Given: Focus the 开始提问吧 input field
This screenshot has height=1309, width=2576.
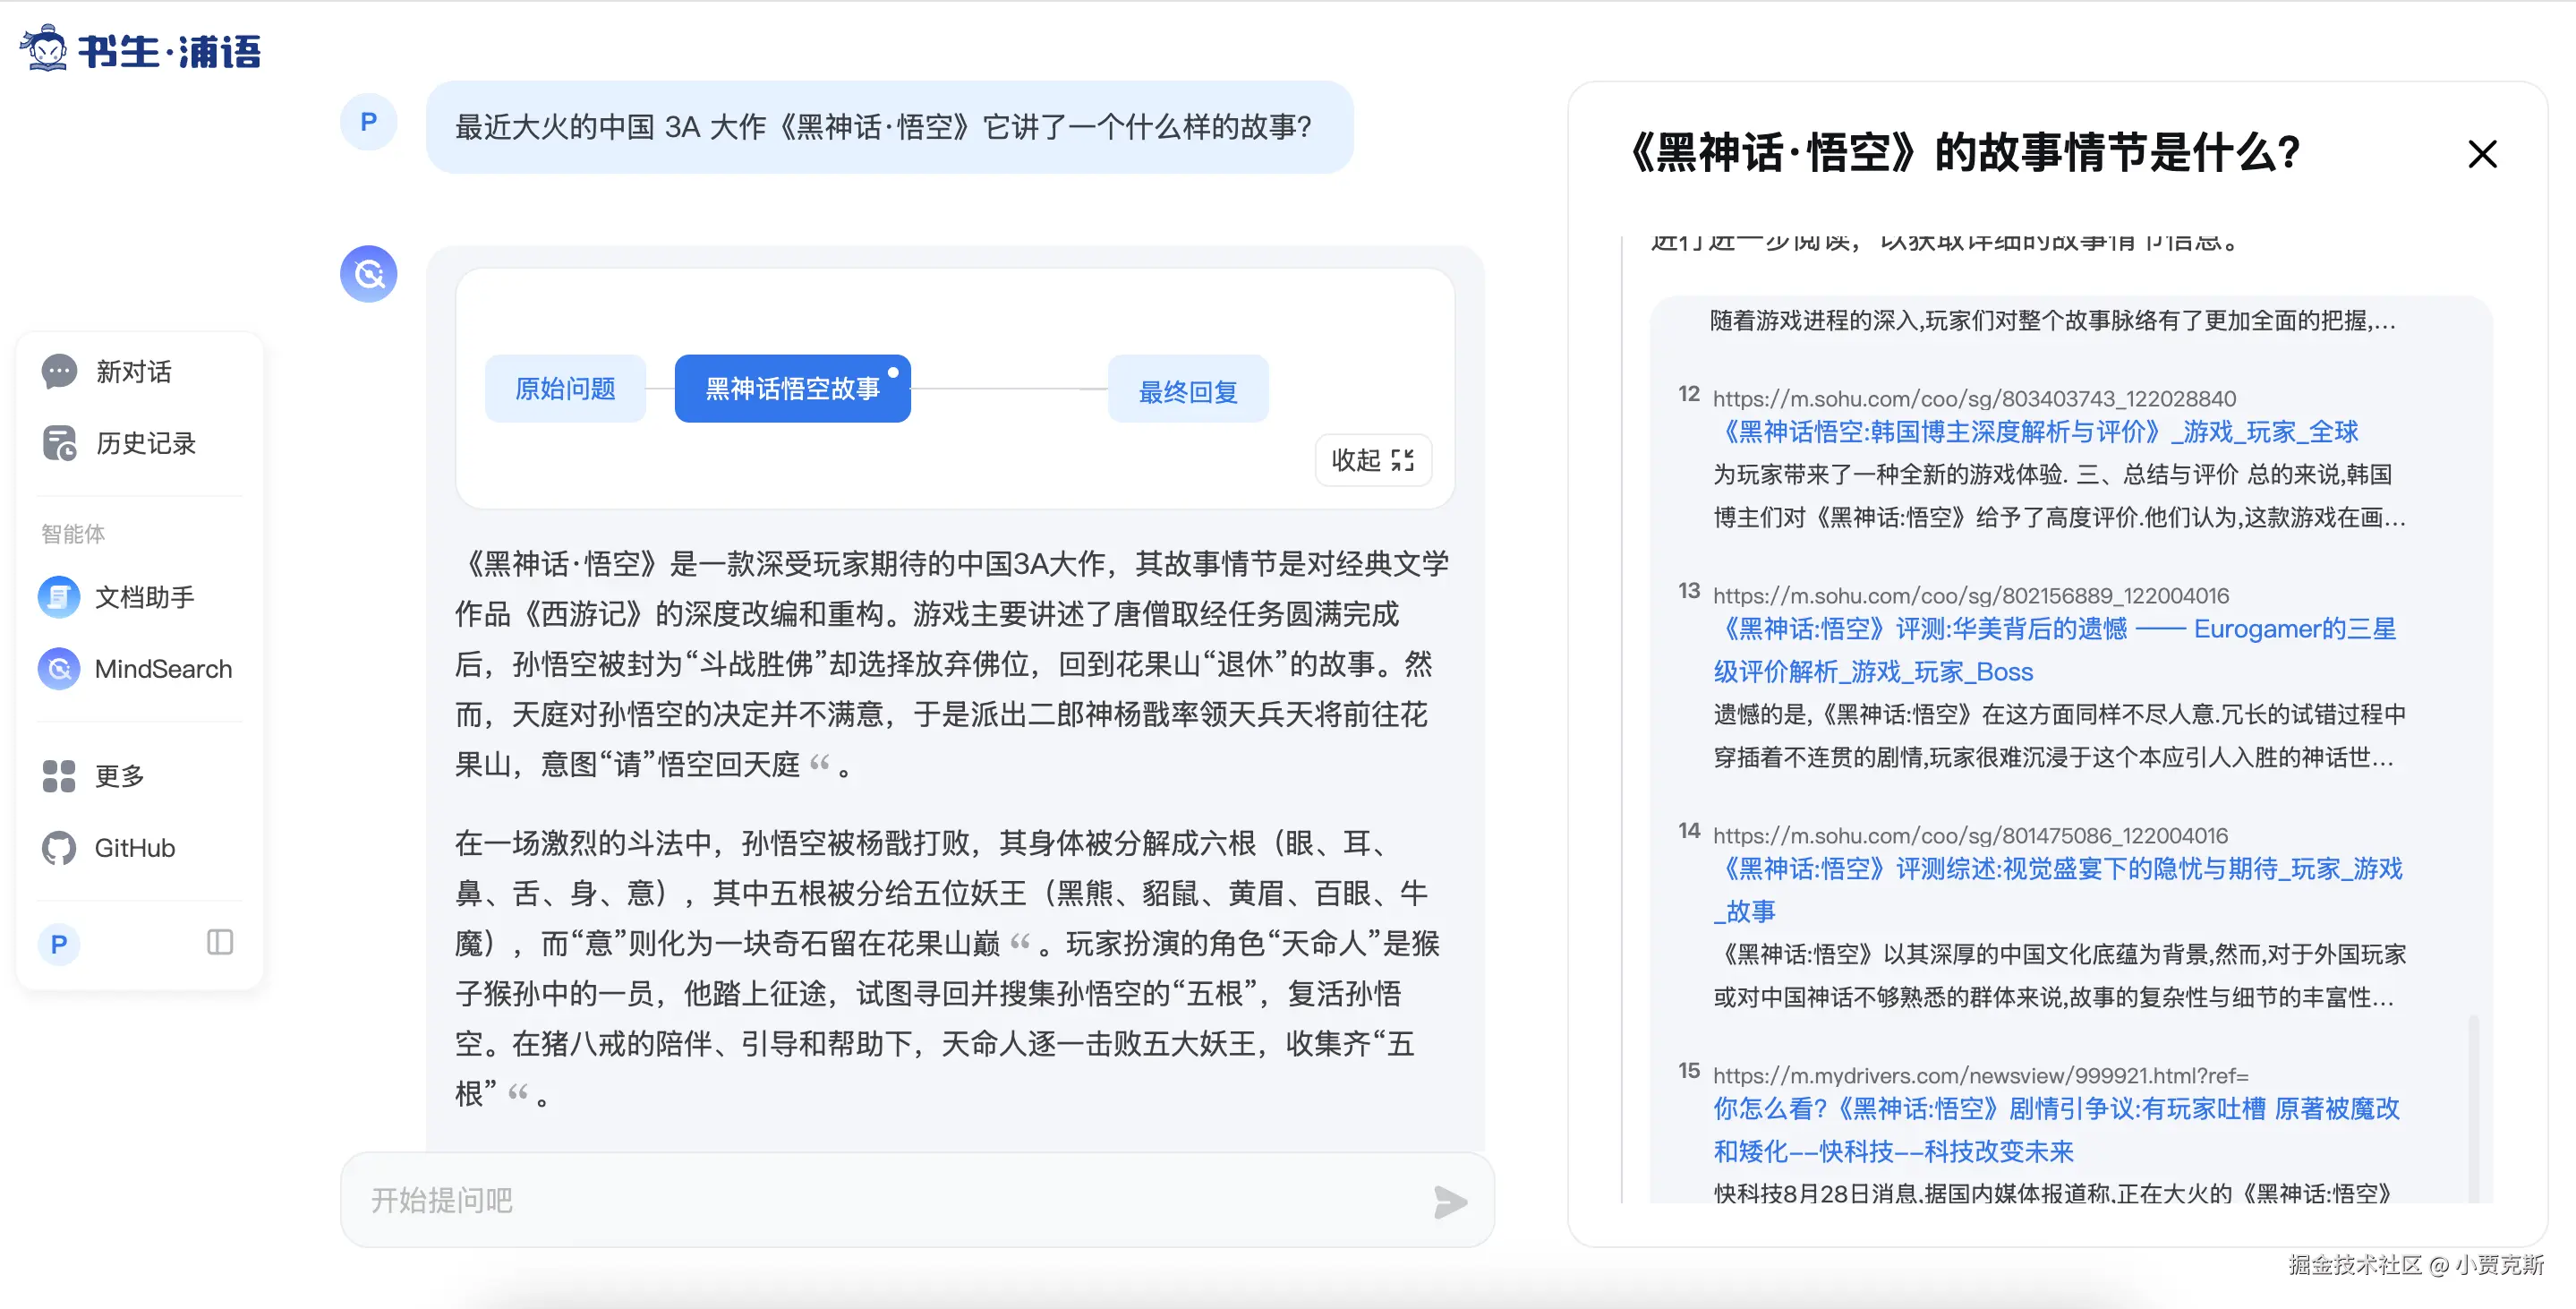Looking at the screenshot, I should tap(880, 1200).
